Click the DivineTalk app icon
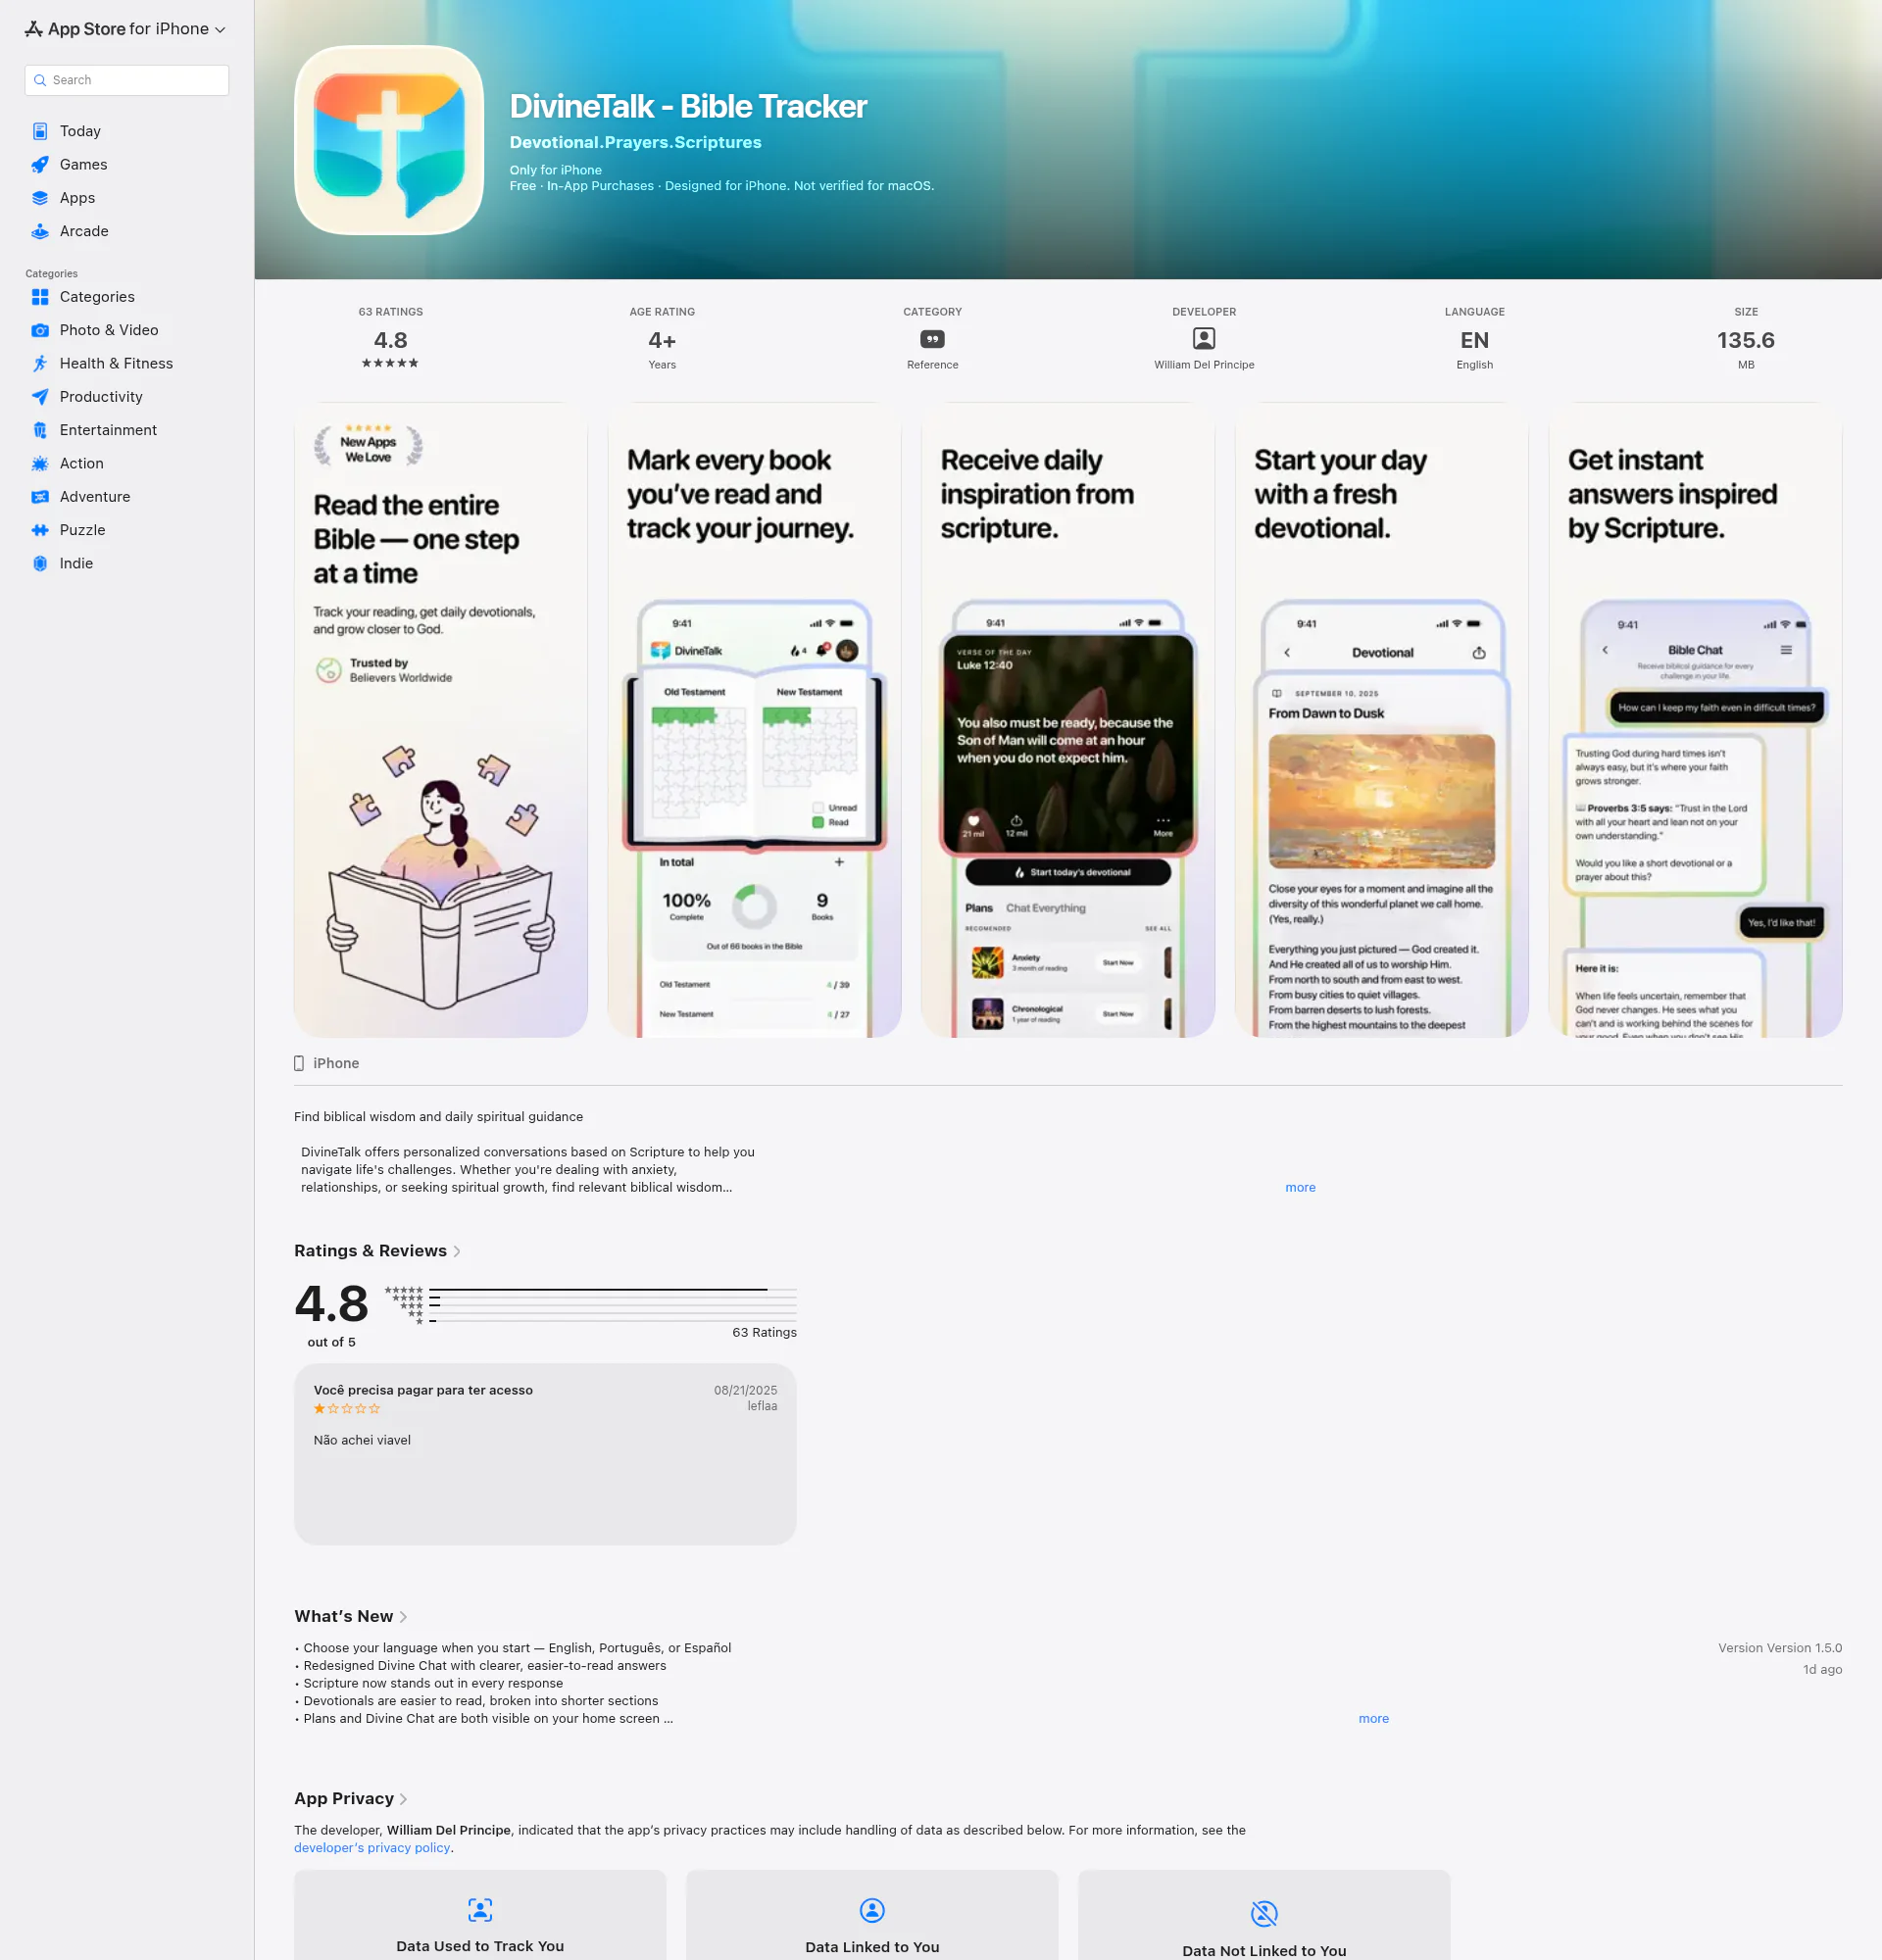This screenshot has width=1882, height=1960. pyautogui.click(x=389, y=140)
